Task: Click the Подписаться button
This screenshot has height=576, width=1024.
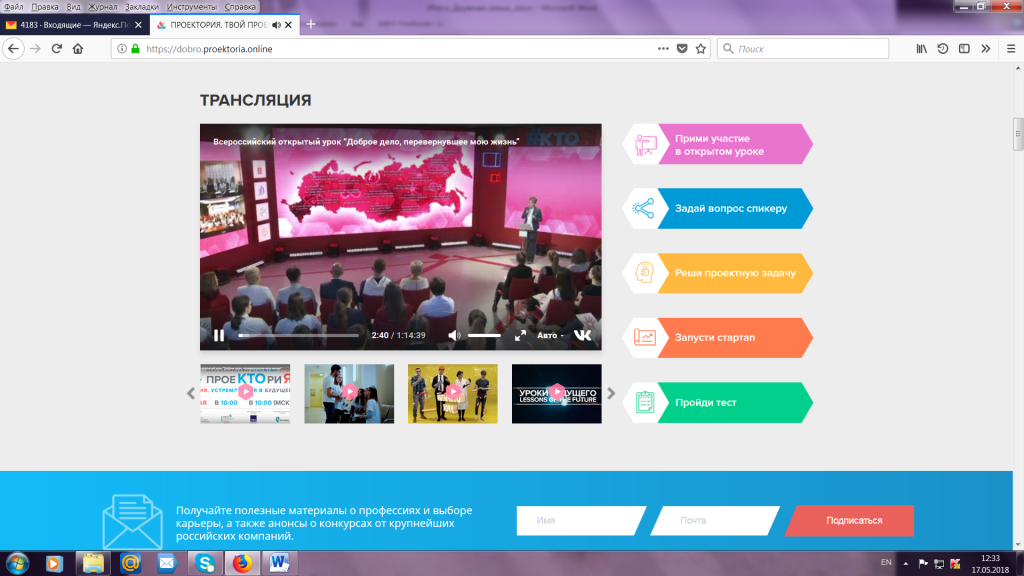Action: [850, 520]
